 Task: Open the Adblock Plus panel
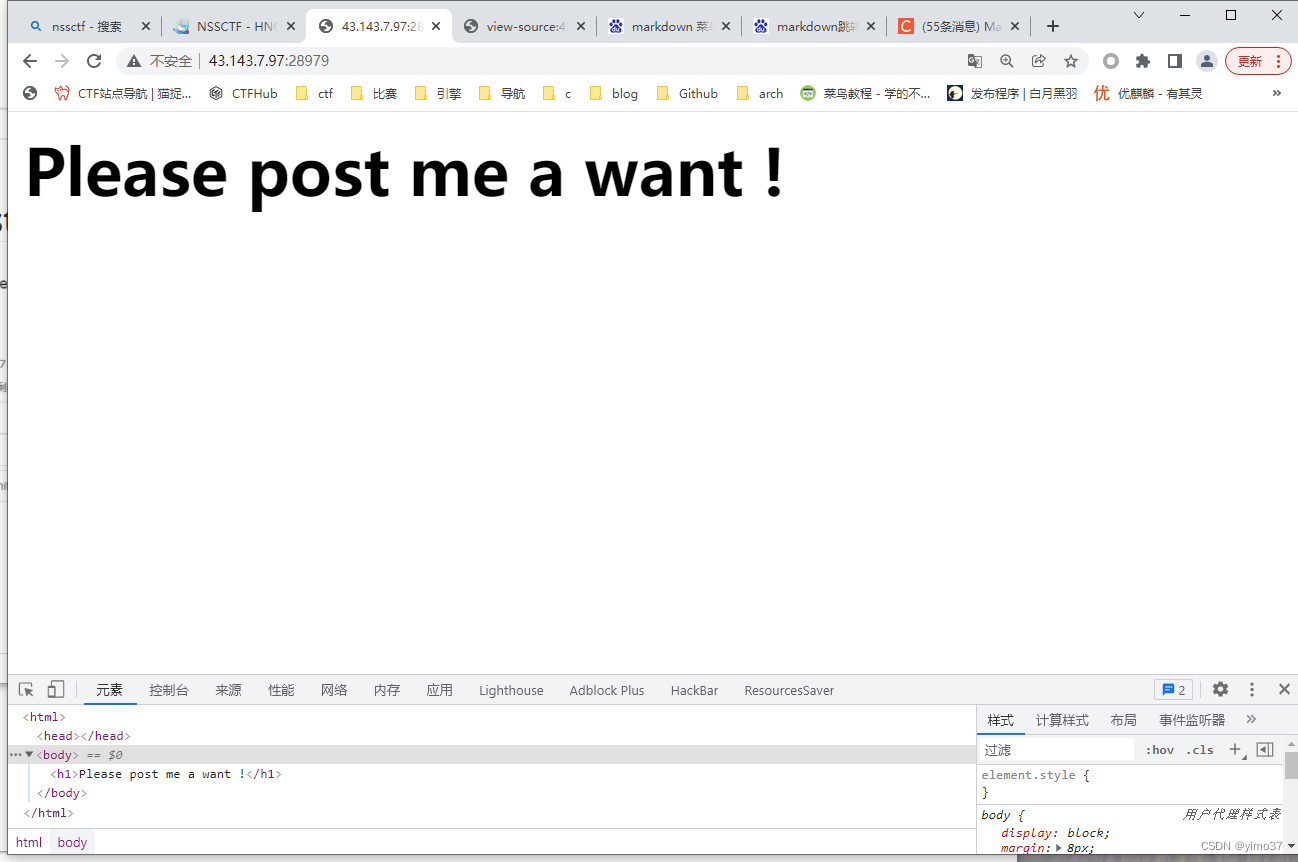(x=607, y=690)
